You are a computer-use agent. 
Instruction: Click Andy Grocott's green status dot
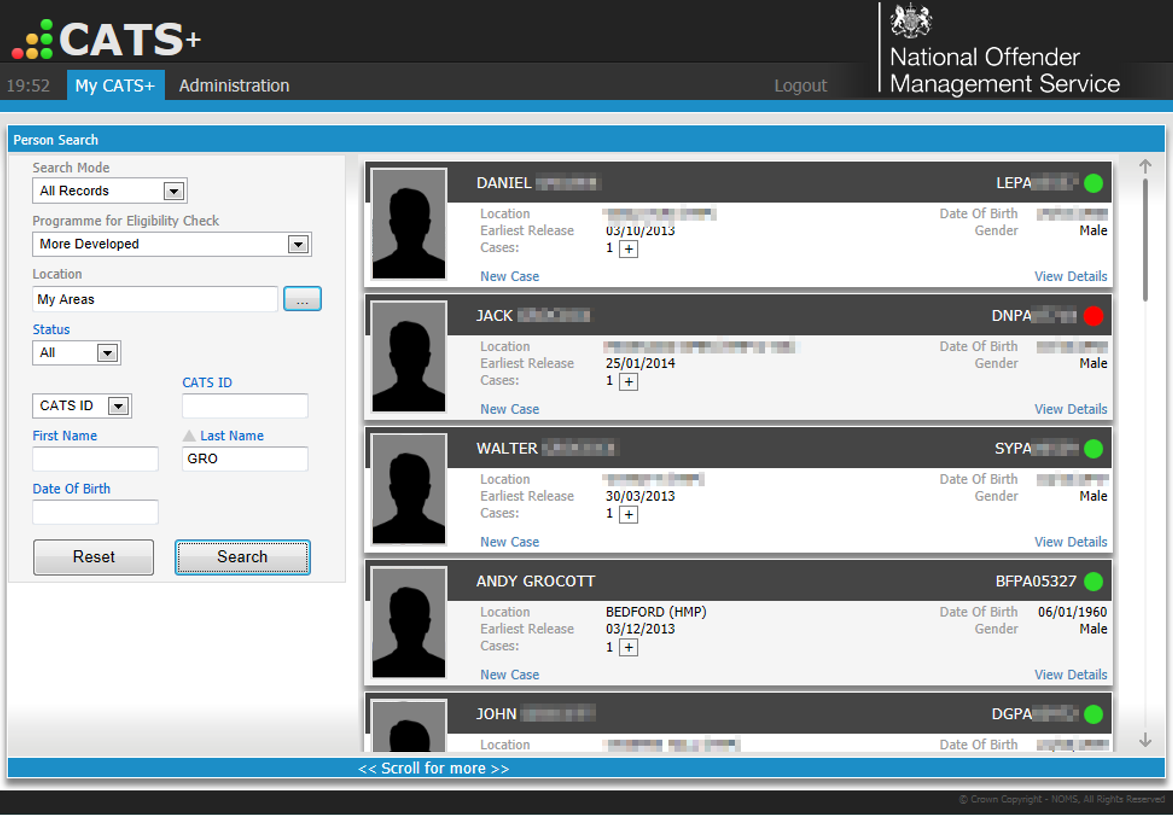(1093, 581)
